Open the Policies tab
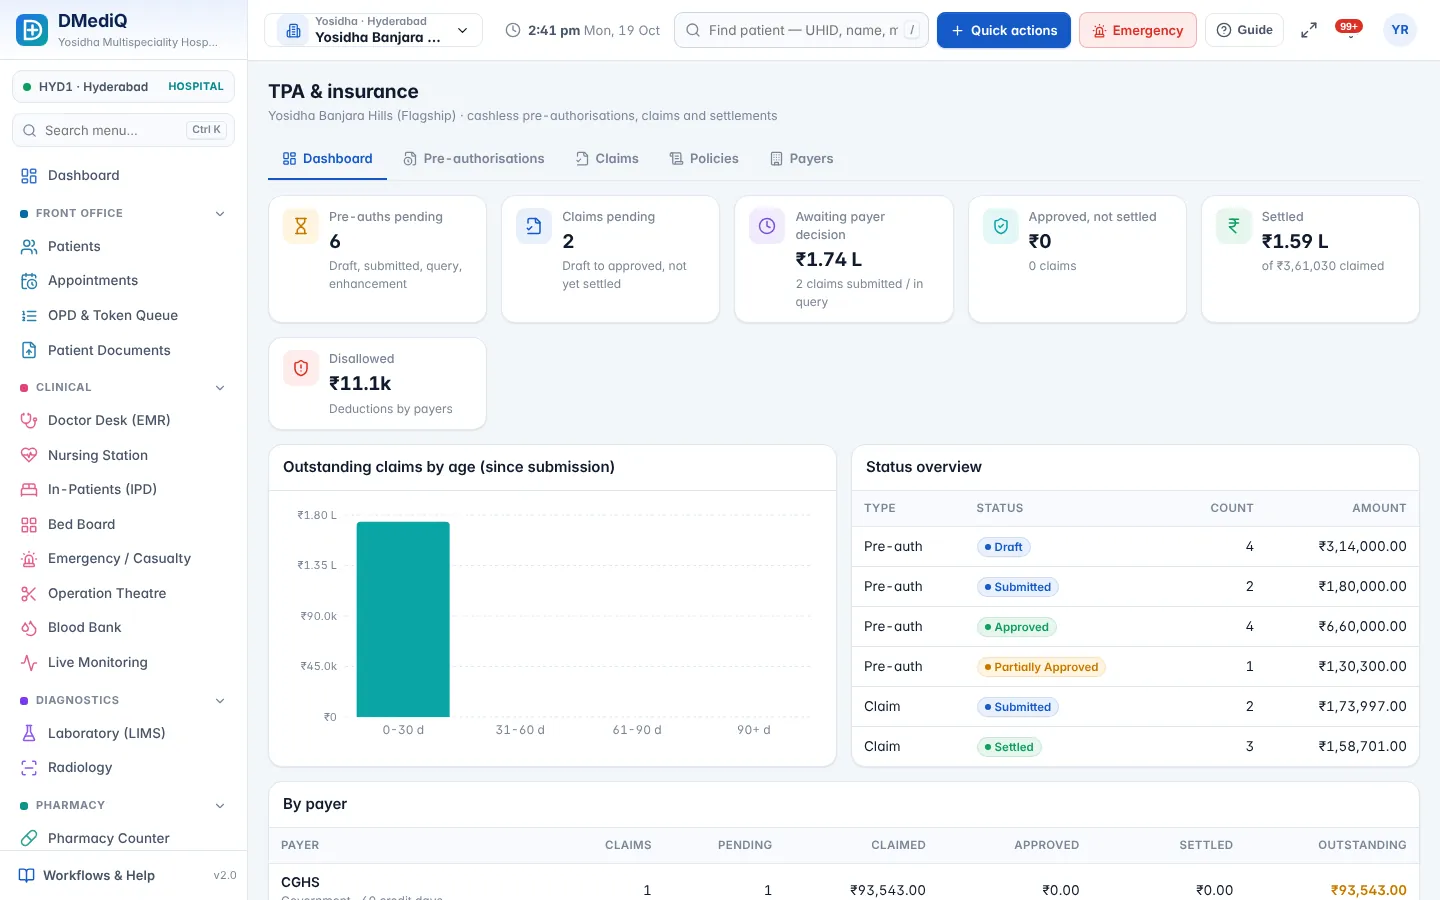 click(x=704, y=159)
